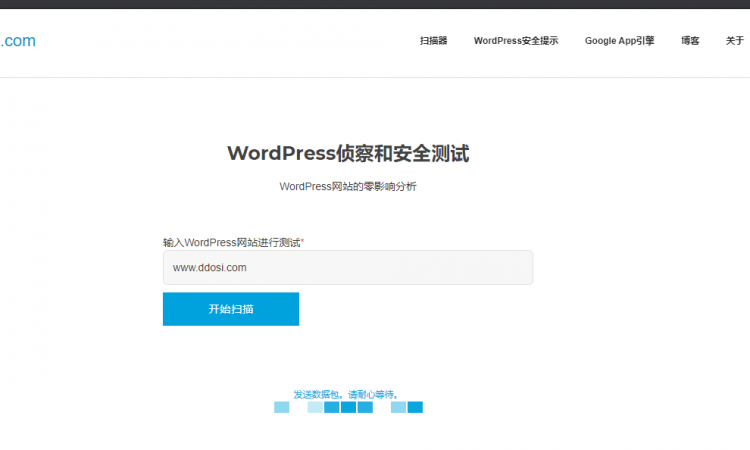Open the WordPress安全提示 menu item
750x450 pixels.
pyautogui.click(x=516, y=41)
